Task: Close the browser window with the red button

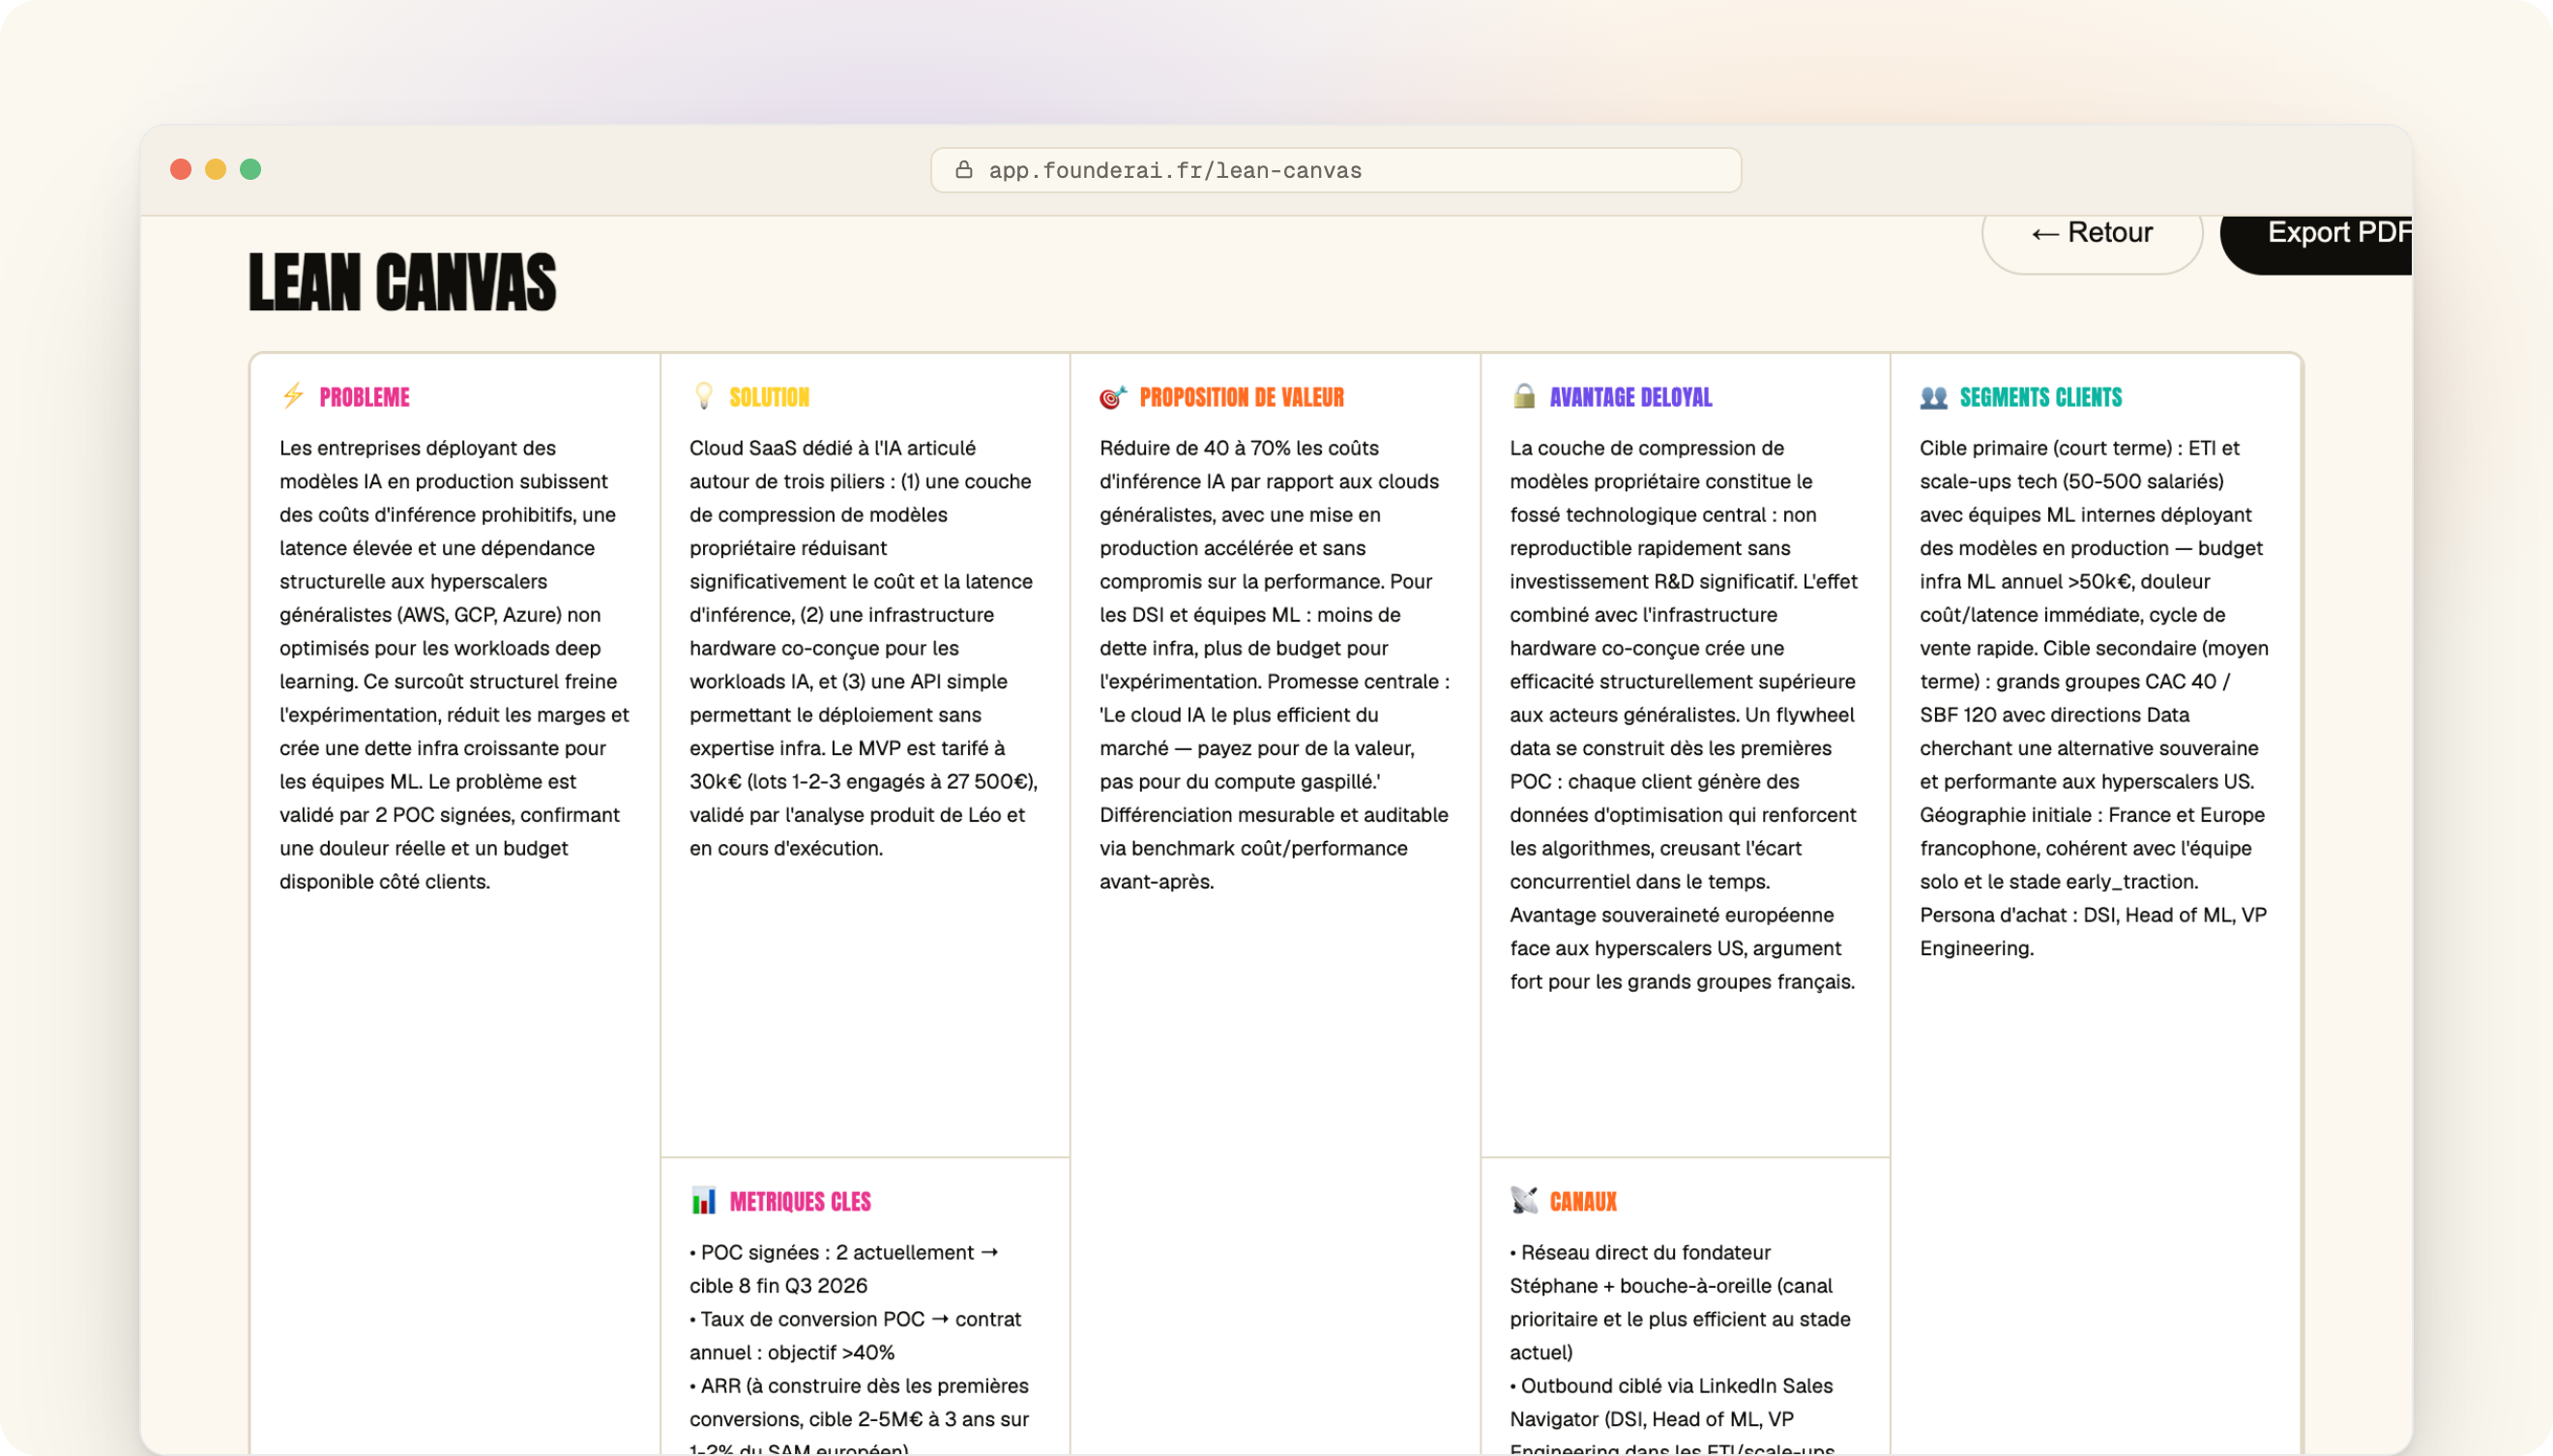Action: (x=181, y=169)
